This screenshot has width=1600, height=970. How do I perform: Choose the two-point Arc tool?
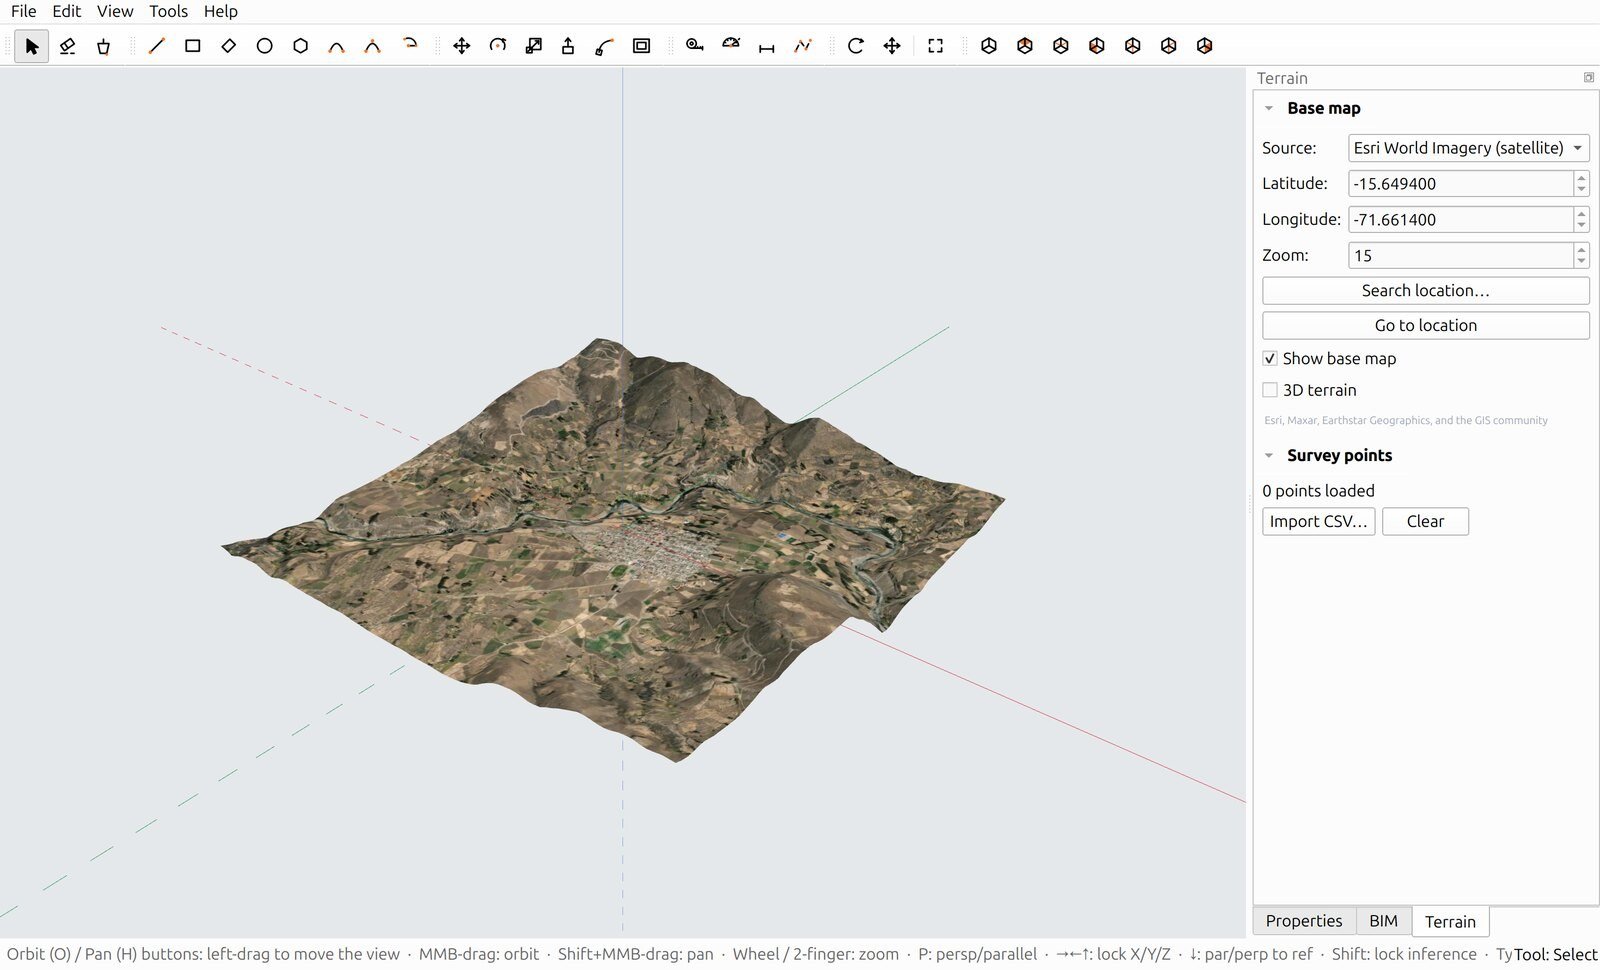point(336,46)
